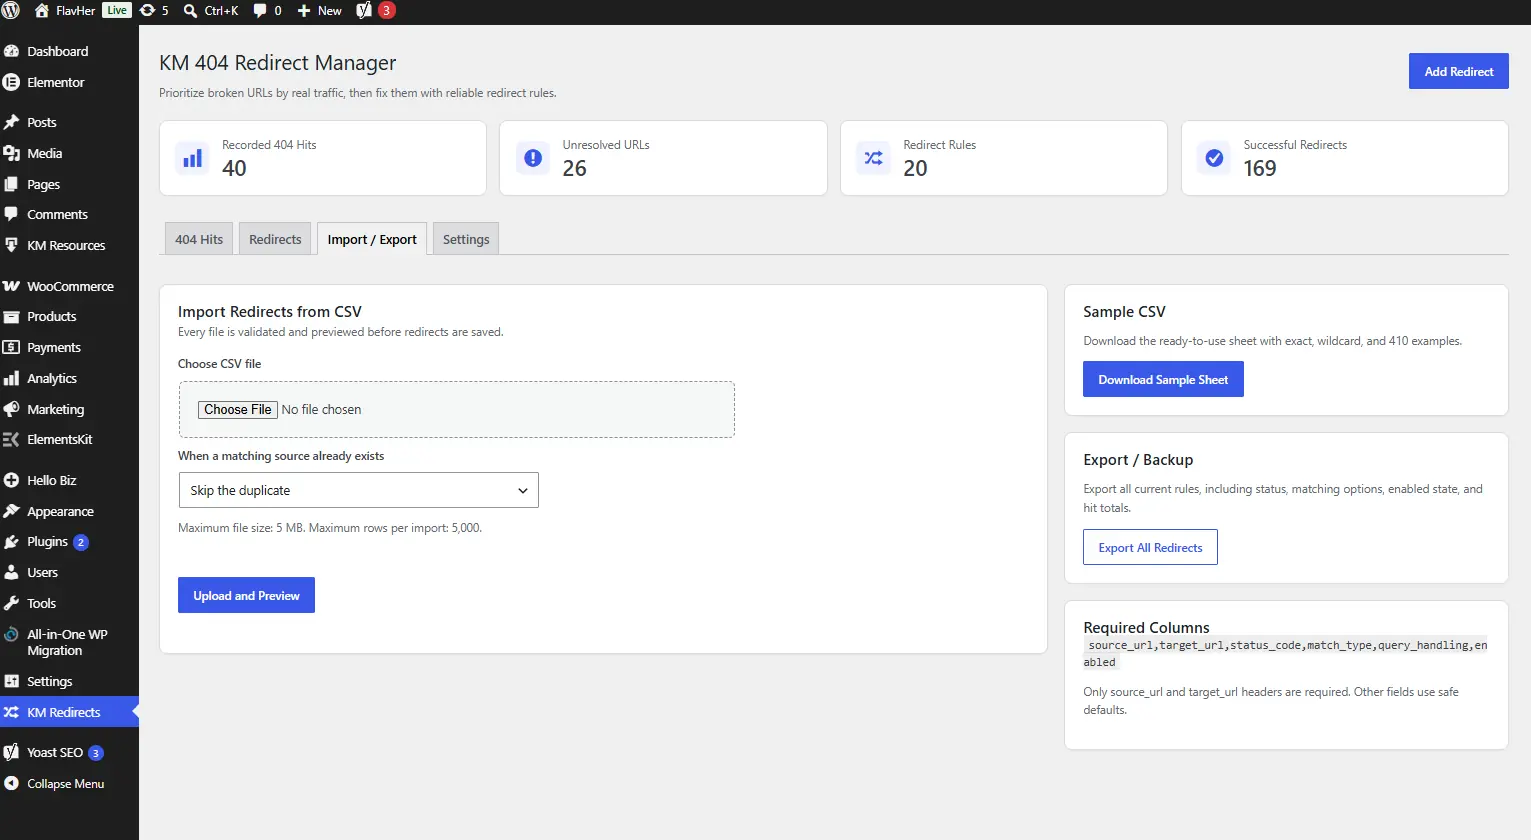Screen dimensions: 1531x840
Task: Click the 'Maximum file size: 5 MB' note
Action: [x=330, y=527]
